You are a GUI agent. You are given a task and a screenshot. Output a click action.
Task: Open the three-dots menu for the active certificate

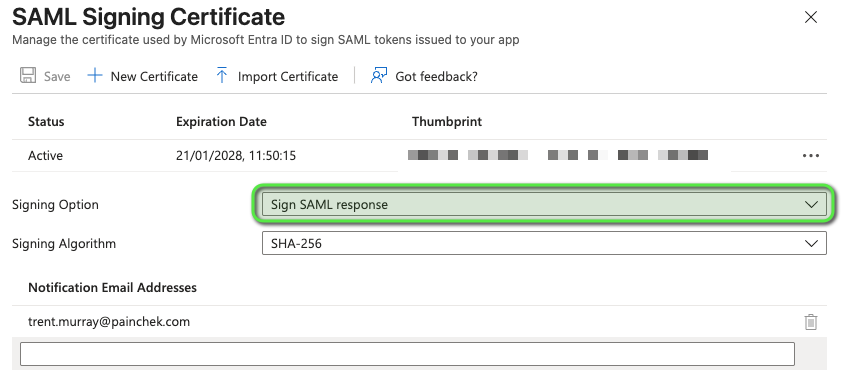pos(811,156)
